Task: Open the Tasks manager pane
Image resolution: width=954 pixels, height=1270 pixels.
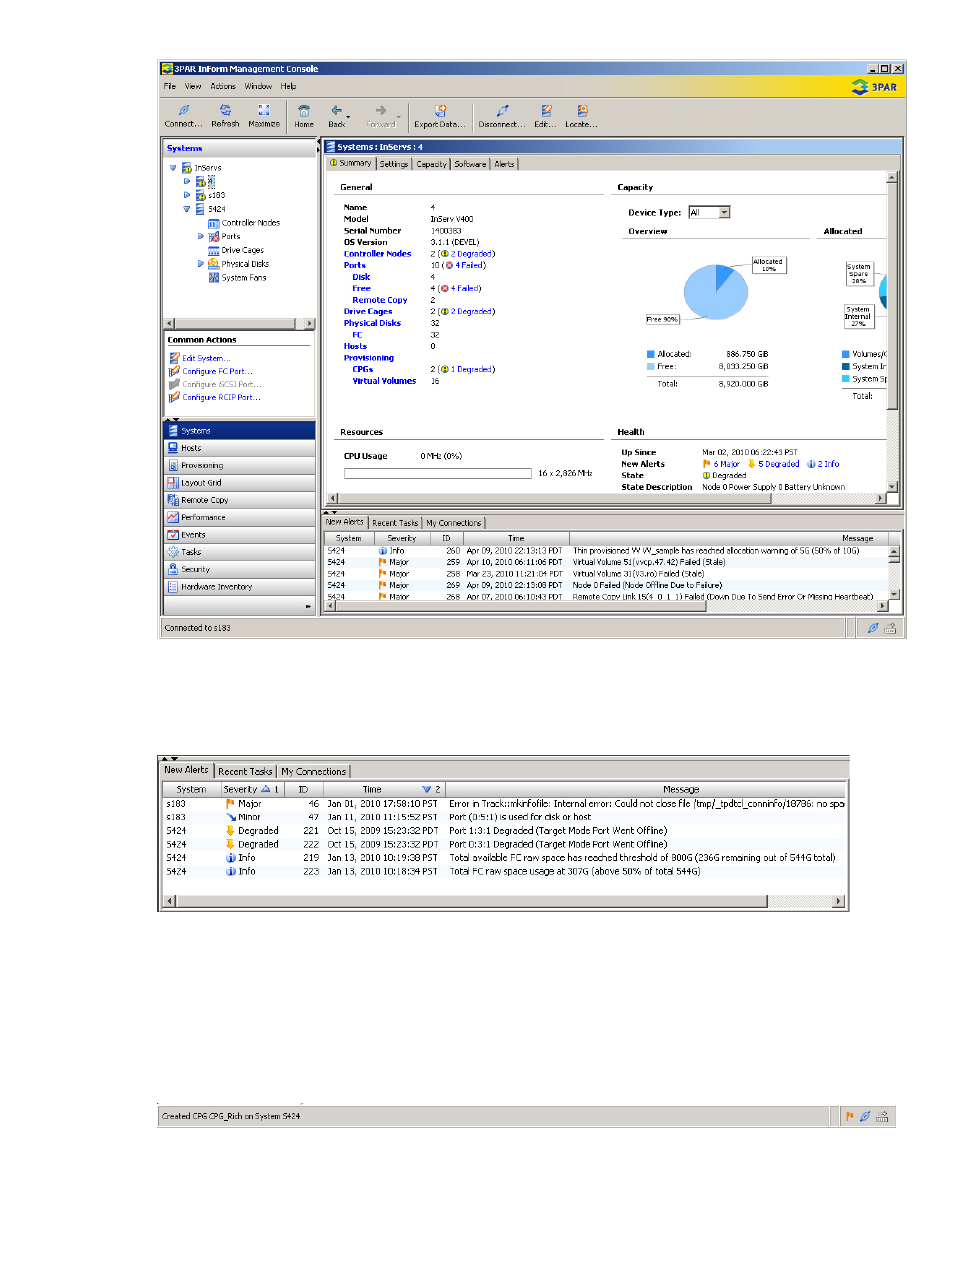Action: [x=239, y=552]
